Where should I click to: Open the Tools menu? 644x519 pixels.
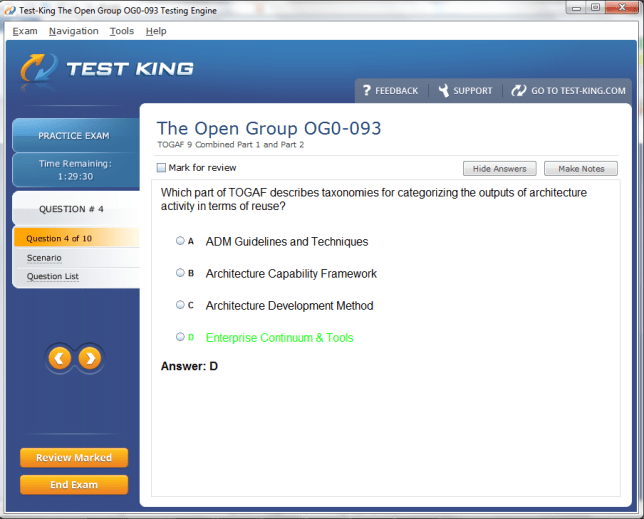(x=121, y=31)
